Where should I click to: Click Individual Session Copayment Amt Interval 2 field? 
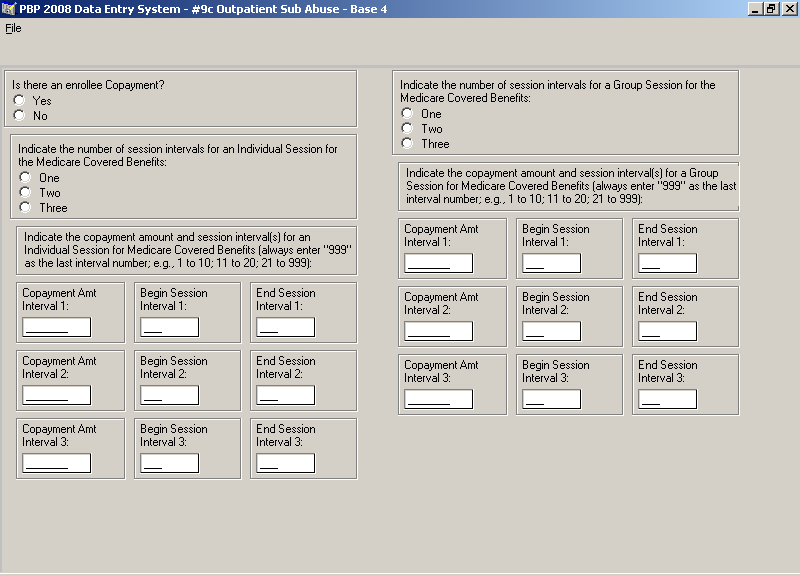click(57, 395)
